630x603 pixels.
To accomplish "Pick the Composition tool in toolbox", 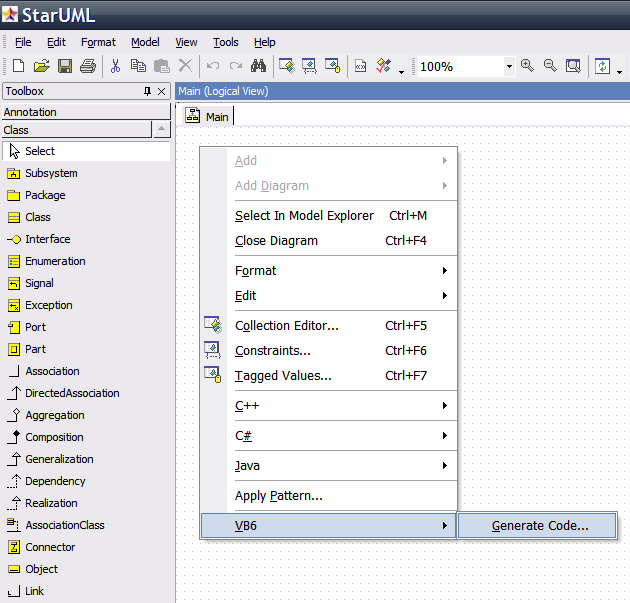I will pos(54,437).
